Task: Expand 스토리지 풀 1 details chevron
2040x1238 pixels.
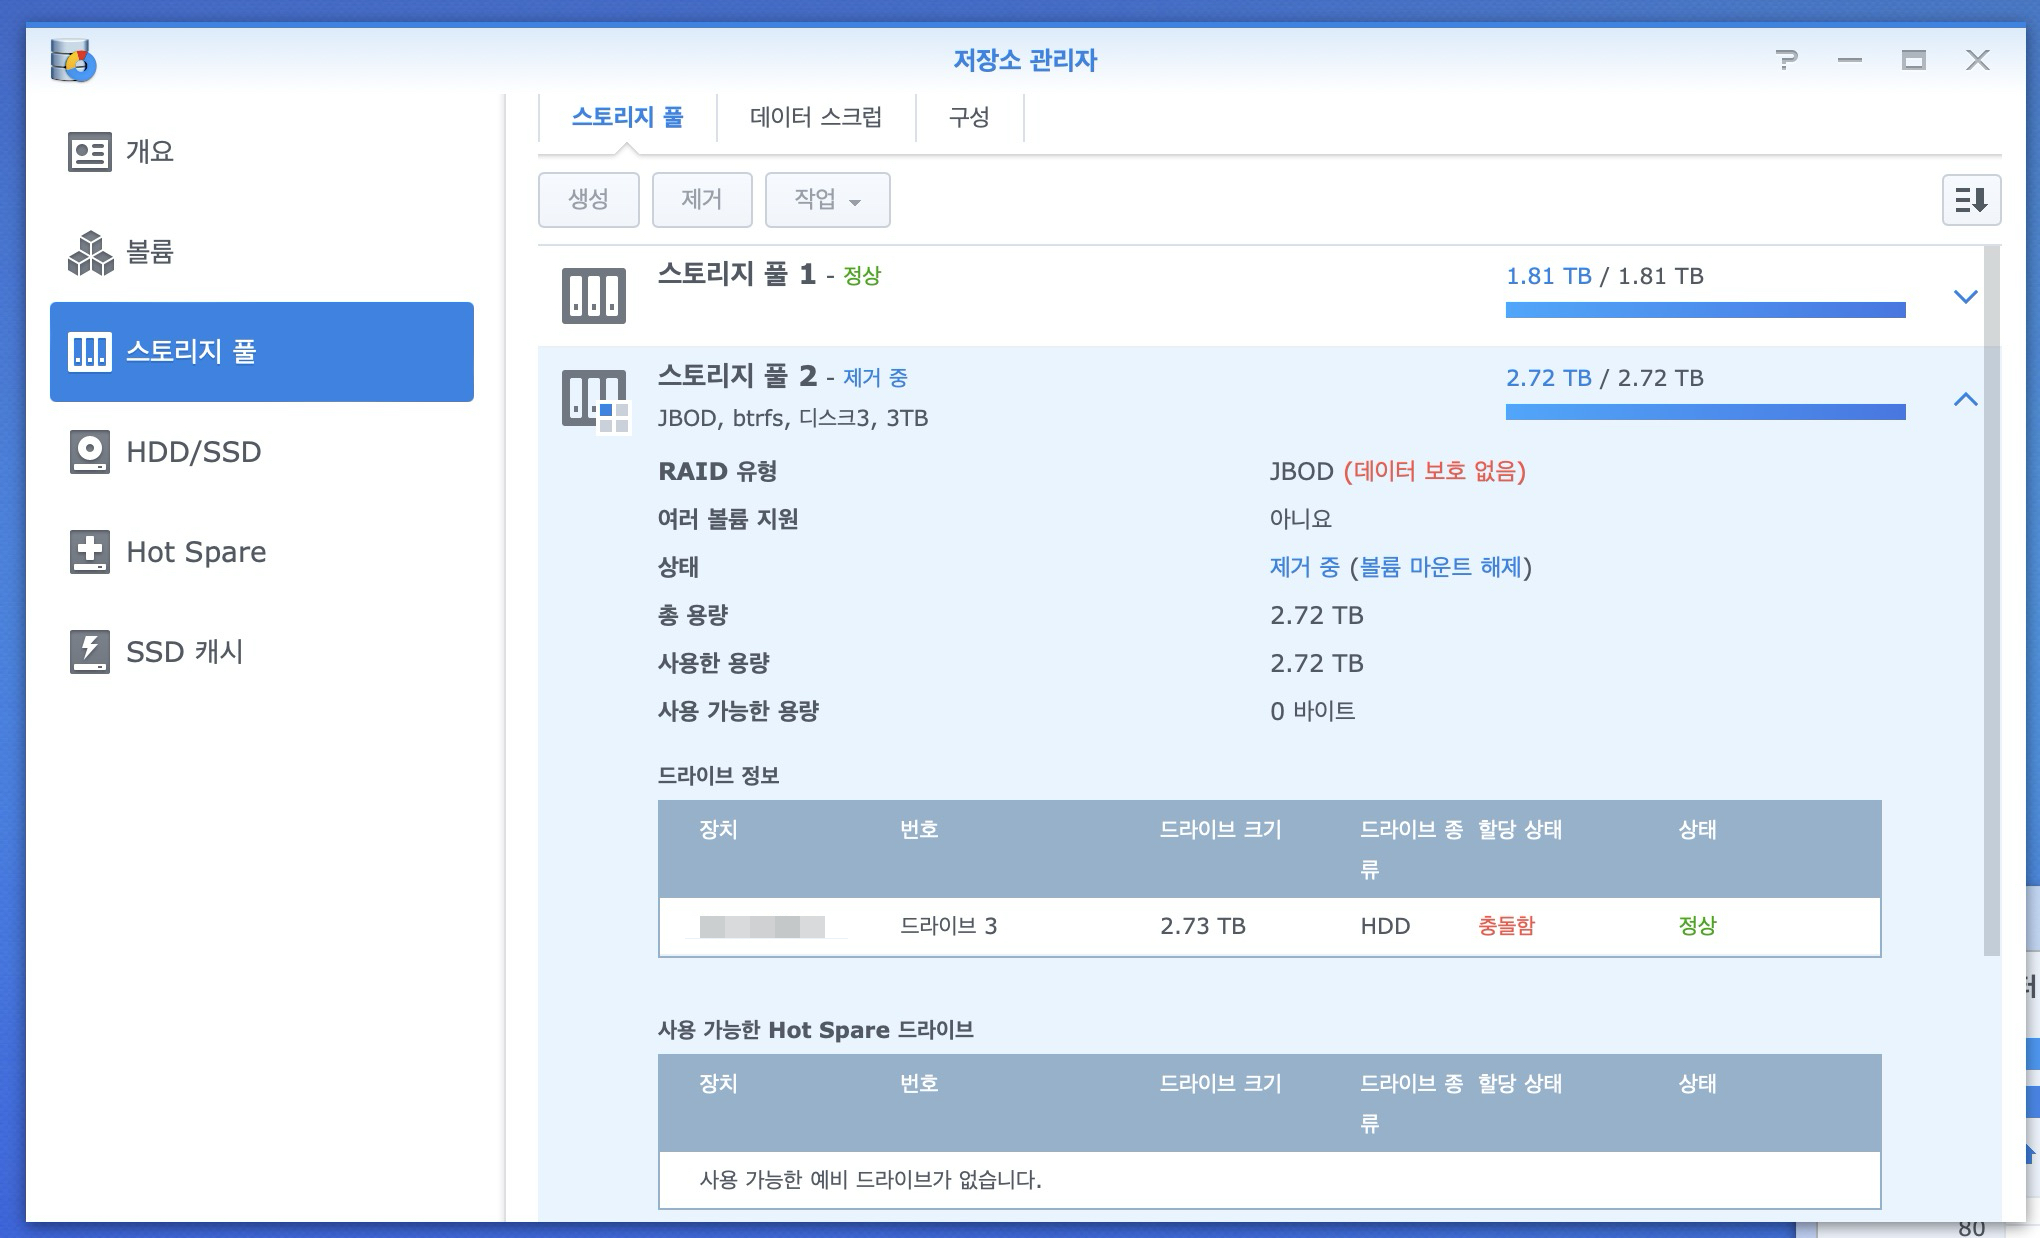Action: pos(1965,297)
